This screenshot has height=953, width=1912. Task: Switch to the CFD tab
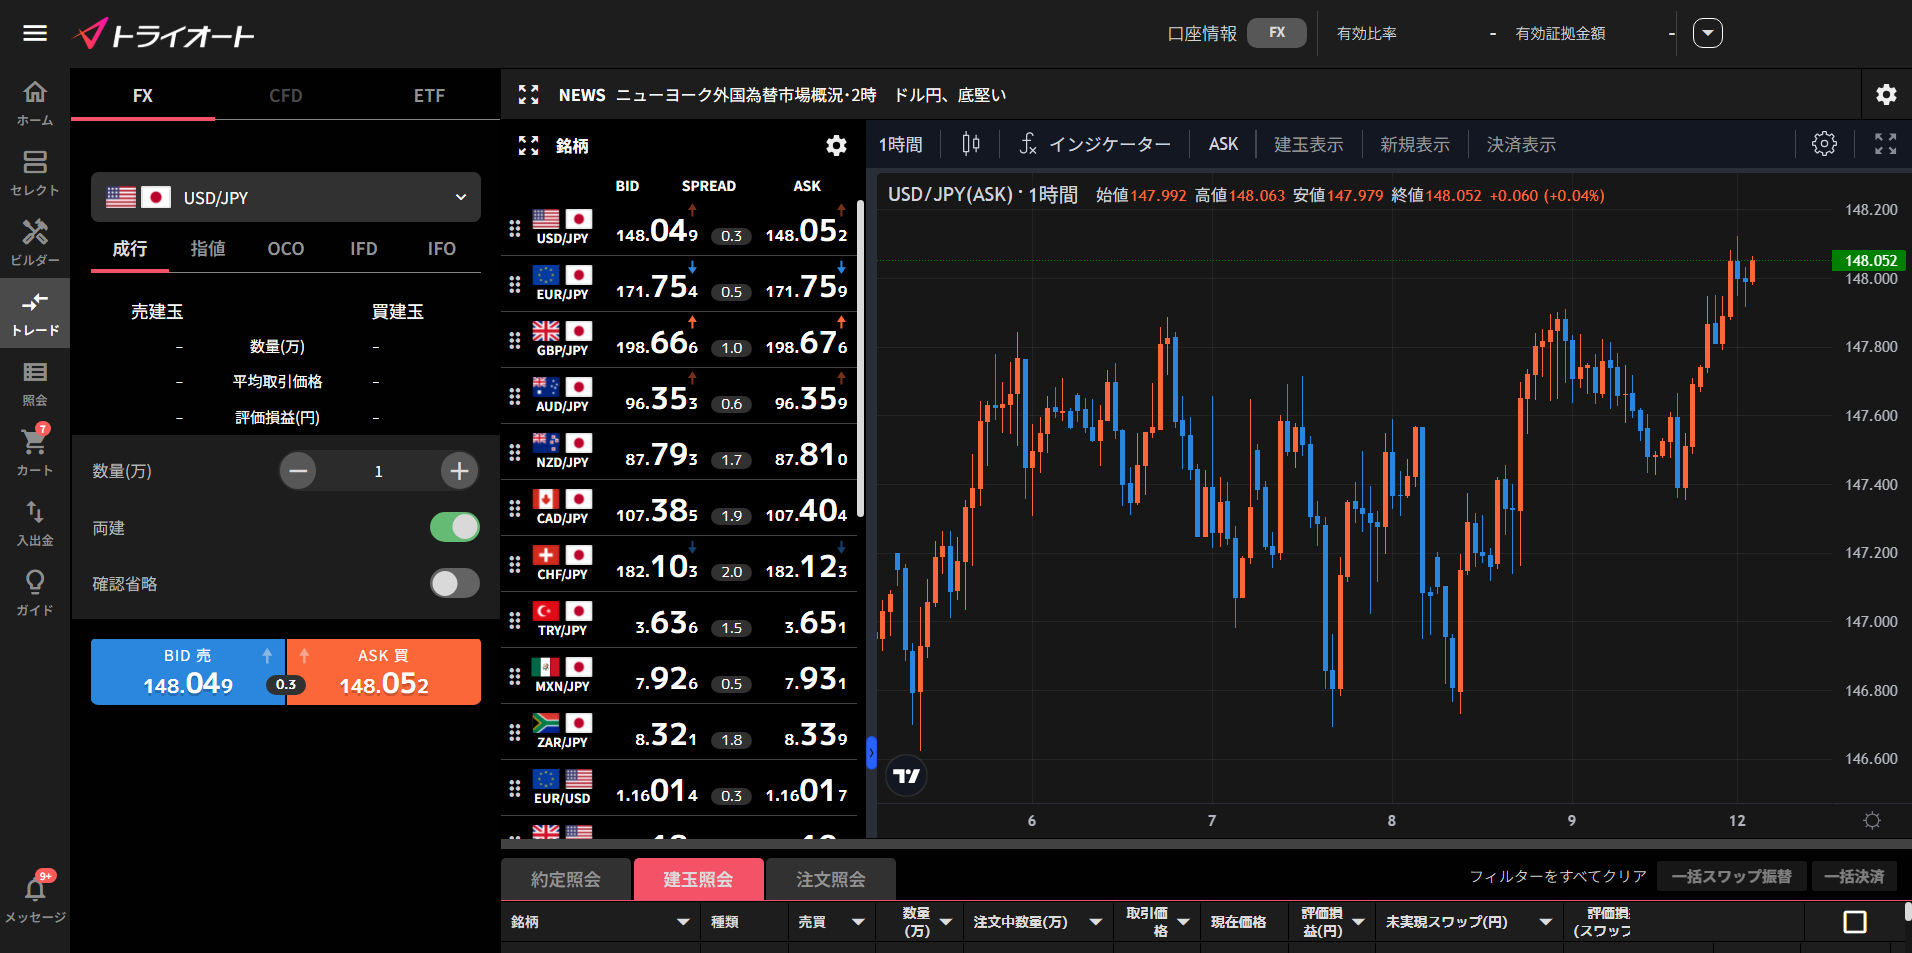coord(285,96)
